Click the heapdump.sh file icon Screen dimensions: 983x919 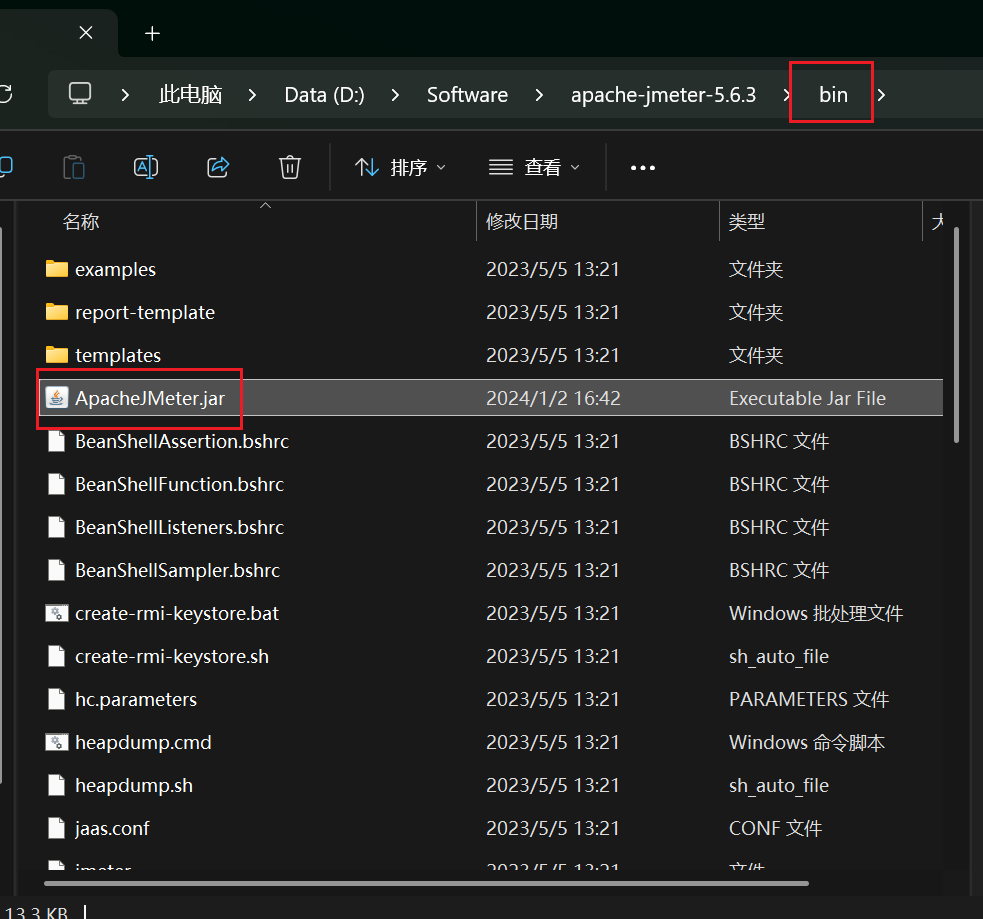[56, 785]
